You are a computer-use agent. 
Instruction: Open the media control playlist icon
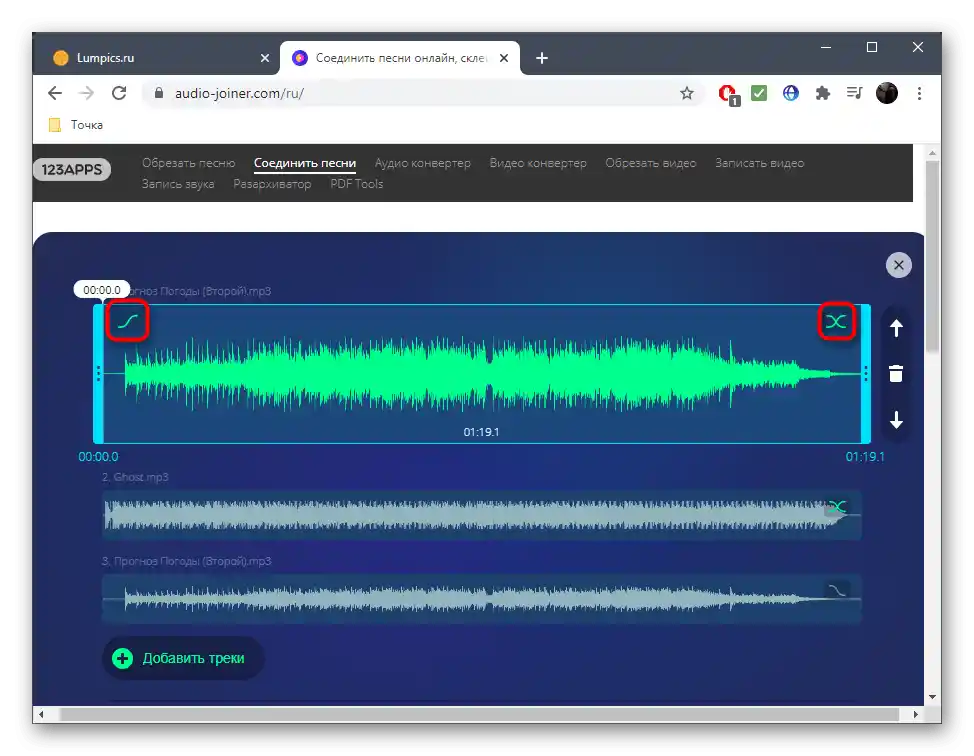(x=854, y=93)
